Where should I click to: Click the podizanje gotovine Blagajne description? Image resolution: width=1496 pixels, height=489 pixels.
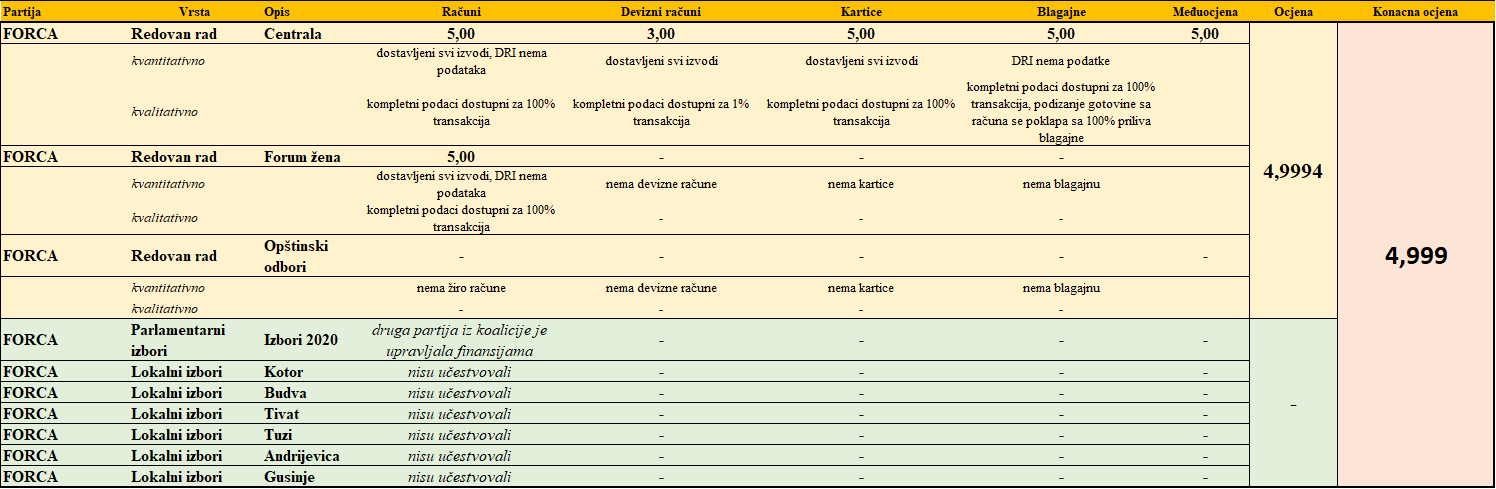(x=1061, y=112)
